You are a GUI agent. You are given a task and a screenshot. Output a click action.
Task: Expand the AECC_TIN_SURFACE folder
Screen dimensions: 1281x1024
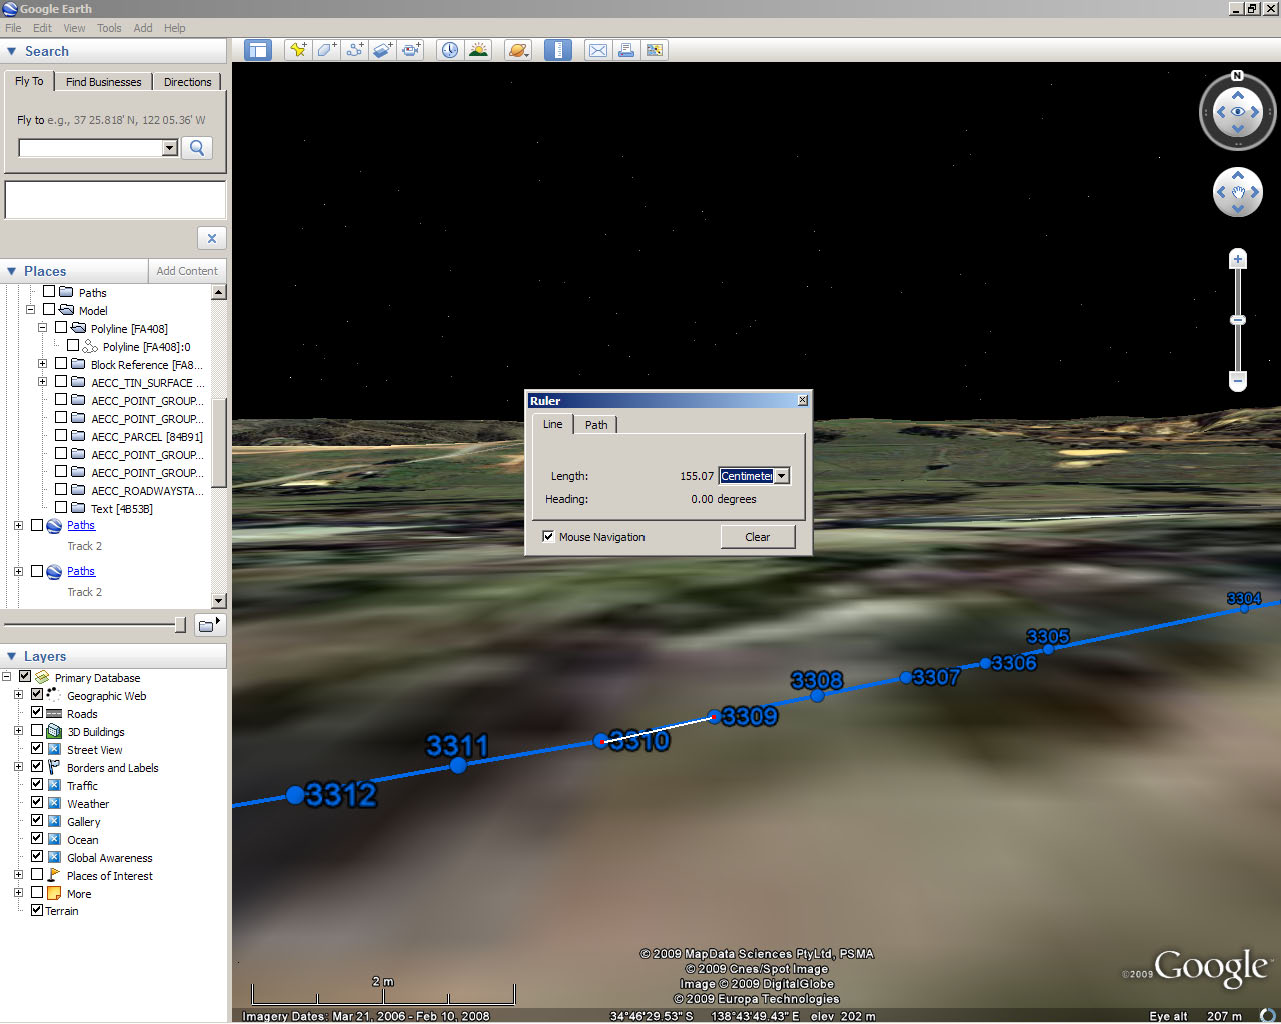[x=42, y=382]
